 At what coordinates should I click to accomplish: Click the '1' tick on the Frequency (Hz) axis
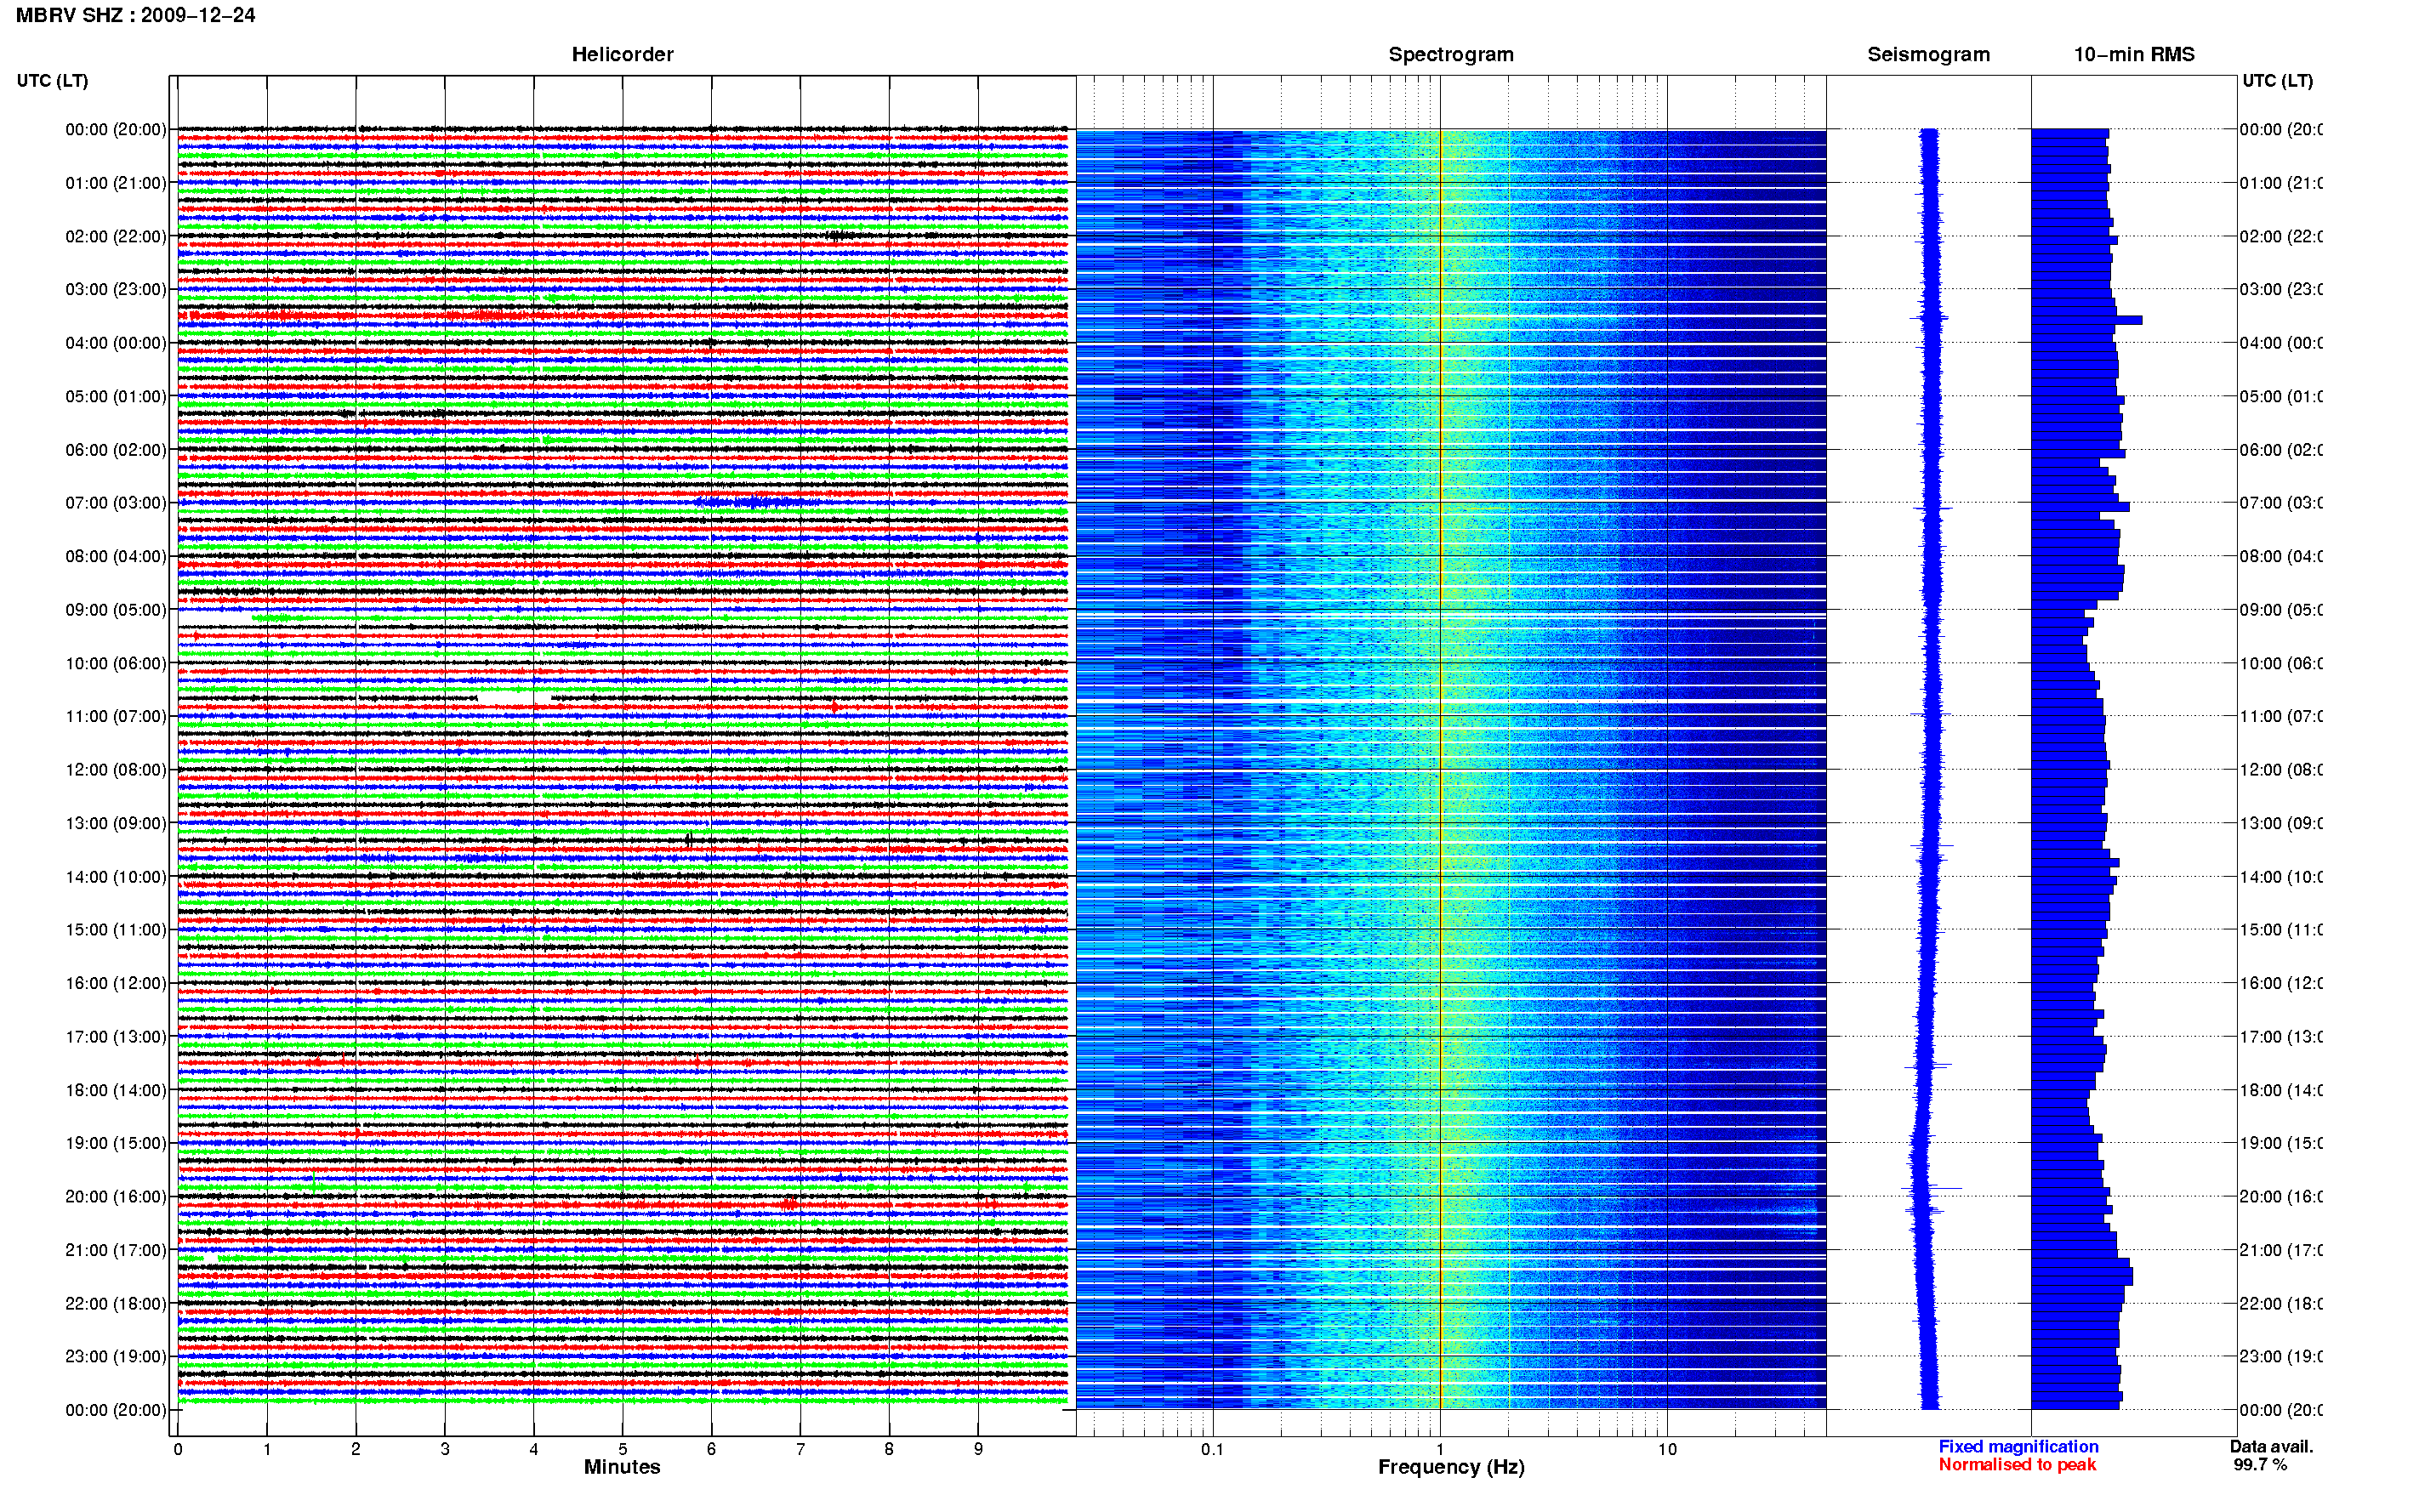1440,1448
